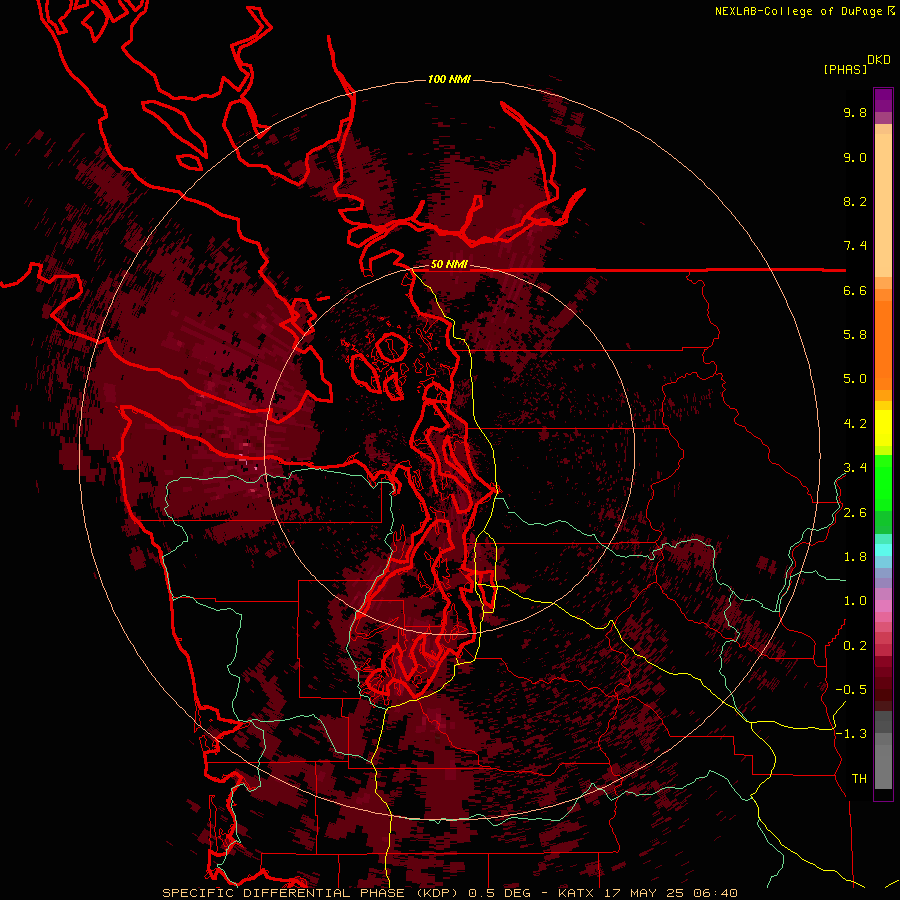Click the 0.2 scale value
Image resolution: width=900 pixels, height=900 pixels.
click(855, 646)
